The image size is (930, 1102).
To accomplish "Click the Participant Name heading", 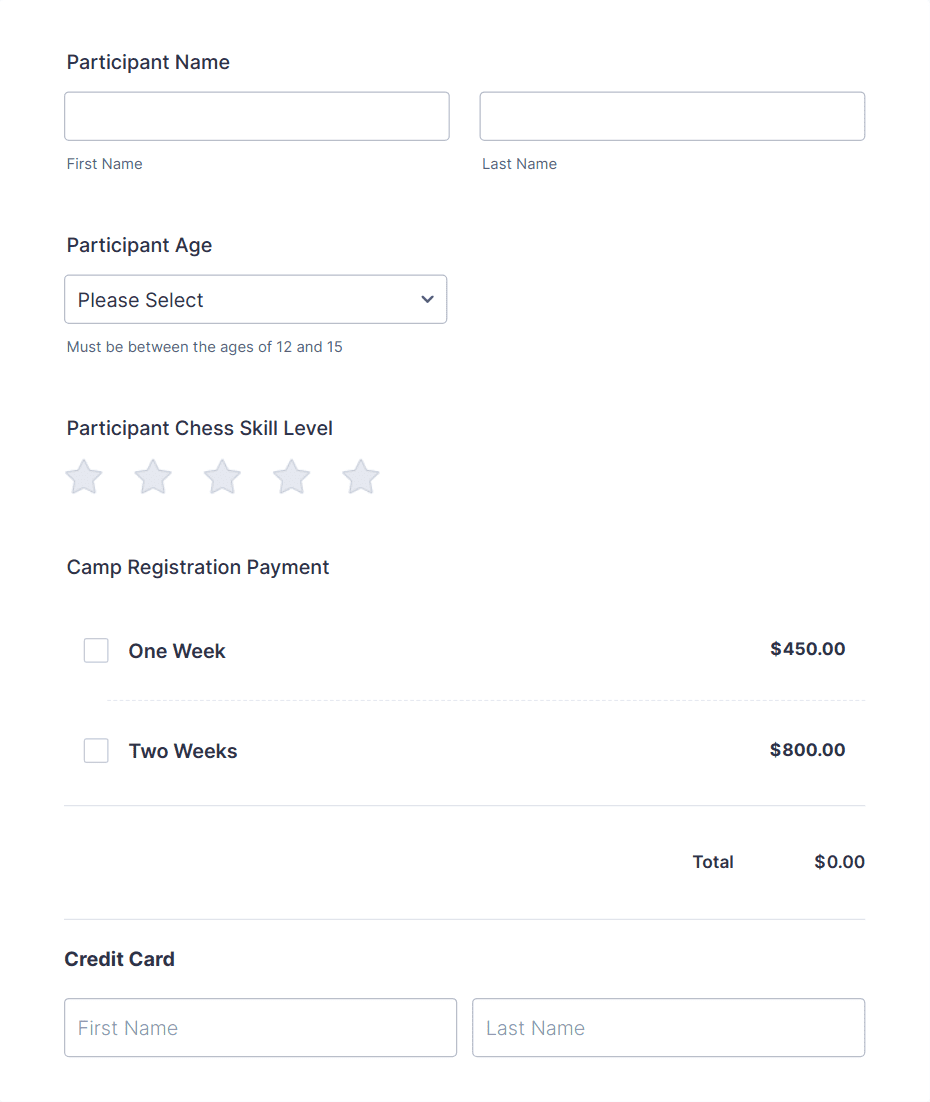I will coord(147,62).
